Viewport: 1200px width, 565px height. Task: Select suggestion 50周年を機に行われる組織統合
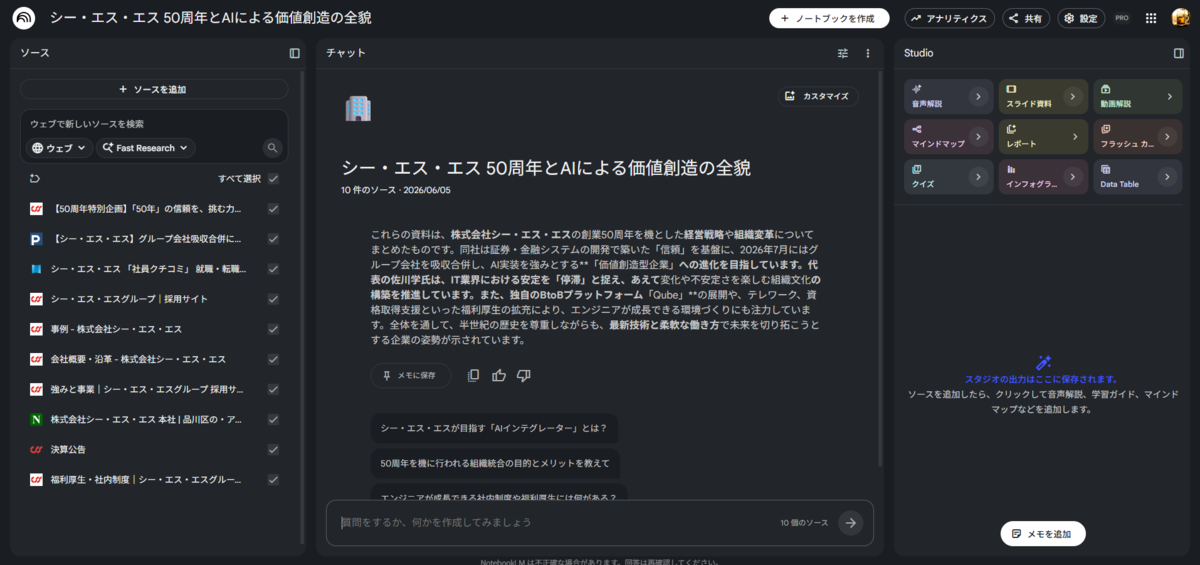[495, 464]
